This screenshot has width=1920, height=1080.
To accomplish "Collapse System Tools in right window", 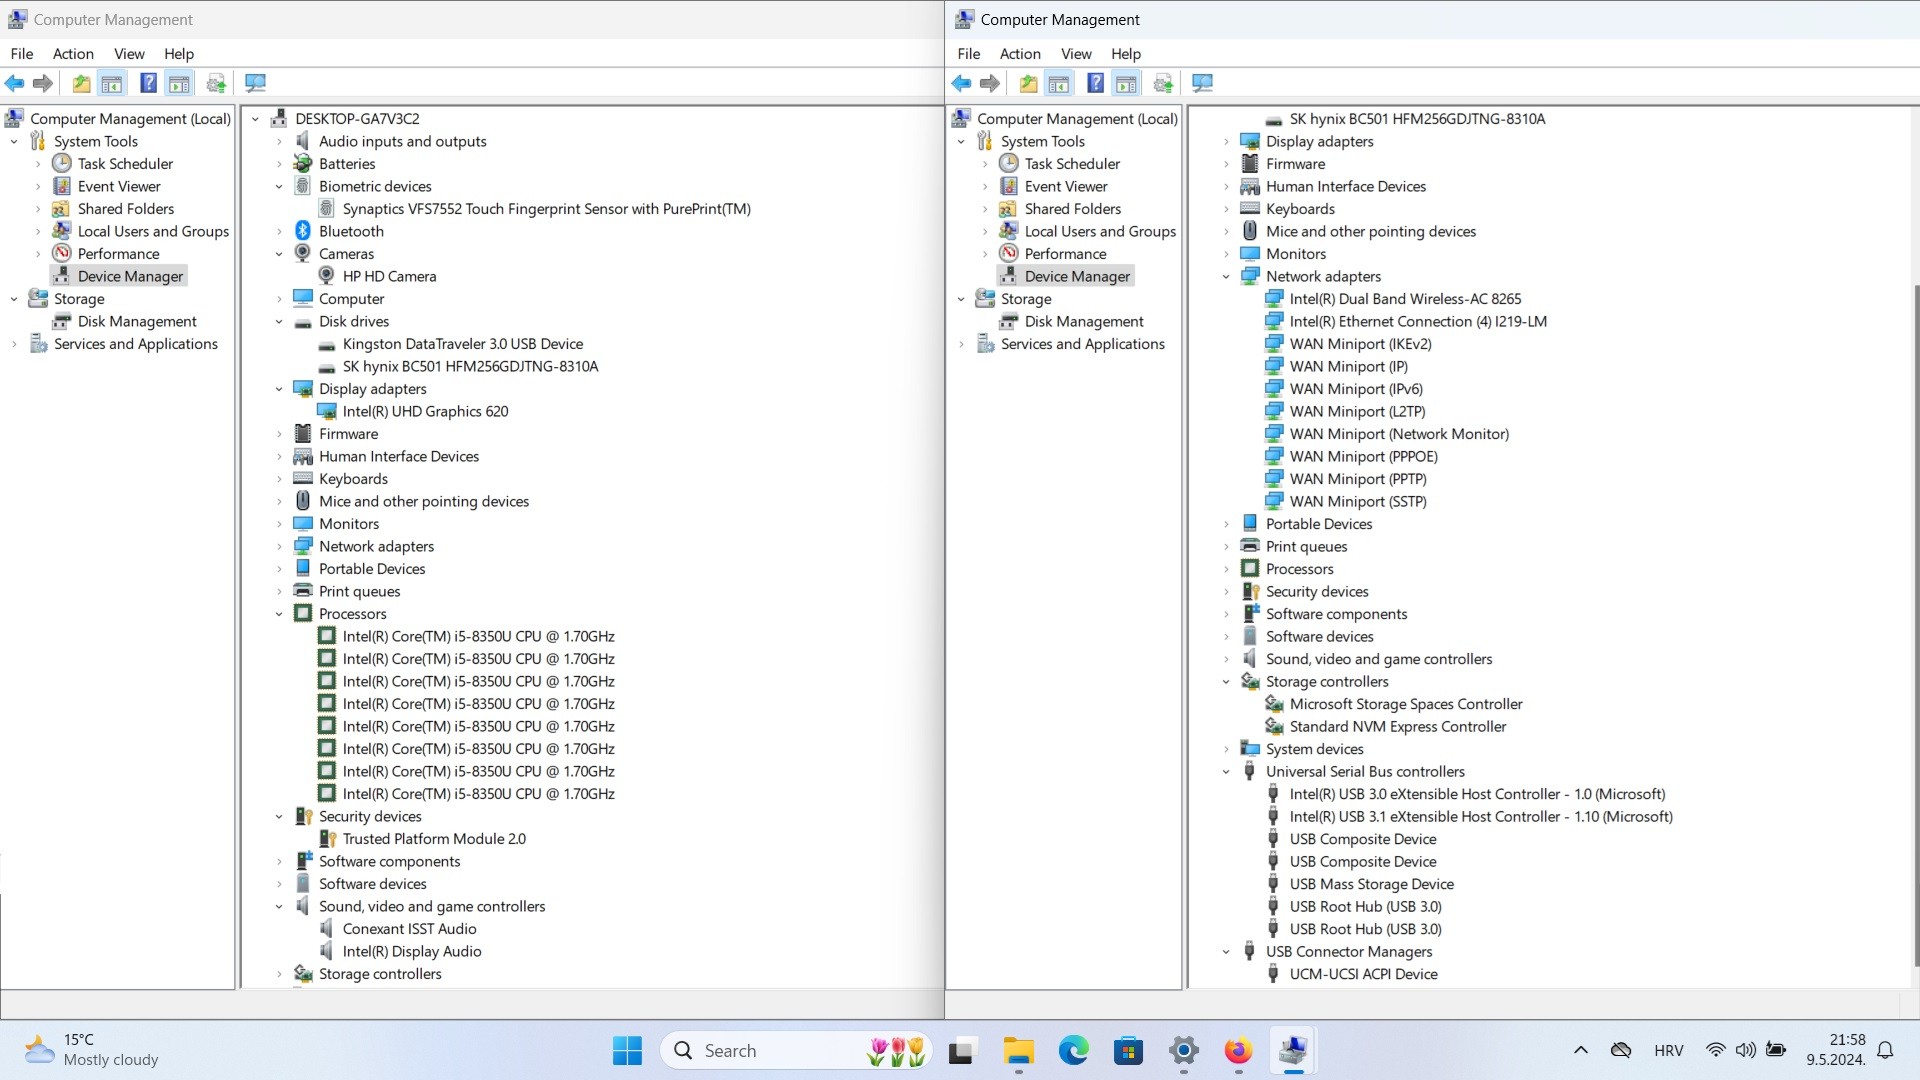I will point(962,142).
